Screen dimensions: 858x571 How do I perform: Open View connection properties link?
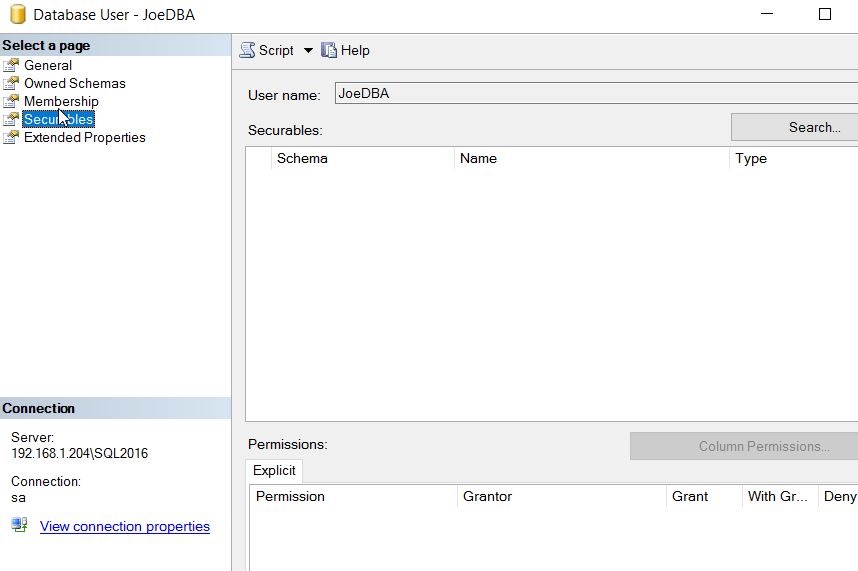[124, 526]
